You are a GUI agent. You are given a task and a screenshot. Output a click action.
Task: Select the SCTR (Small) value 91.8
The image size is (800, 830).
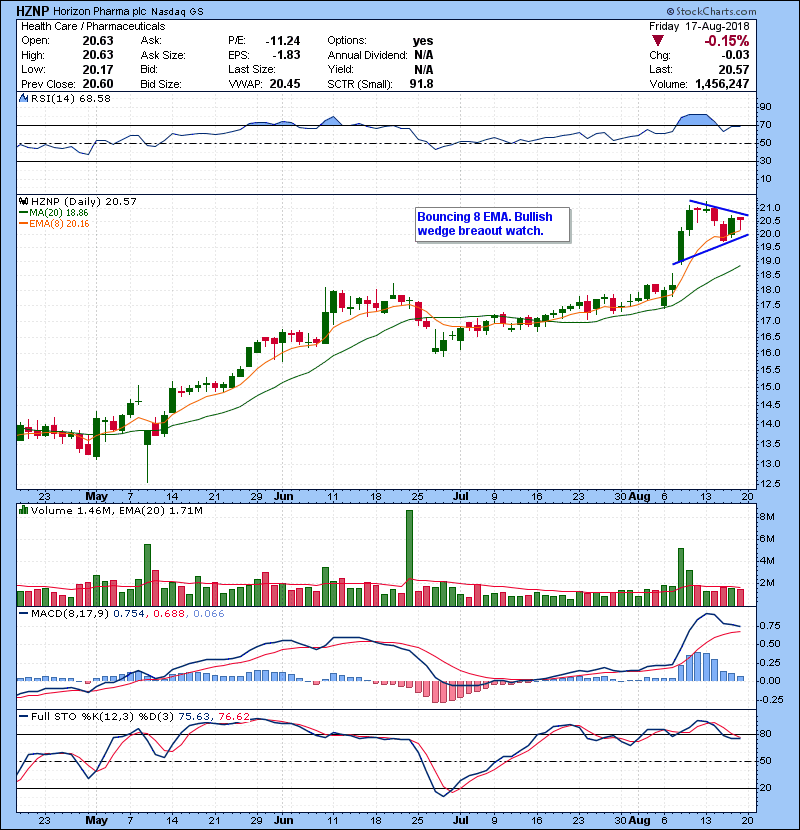point(421,84)
